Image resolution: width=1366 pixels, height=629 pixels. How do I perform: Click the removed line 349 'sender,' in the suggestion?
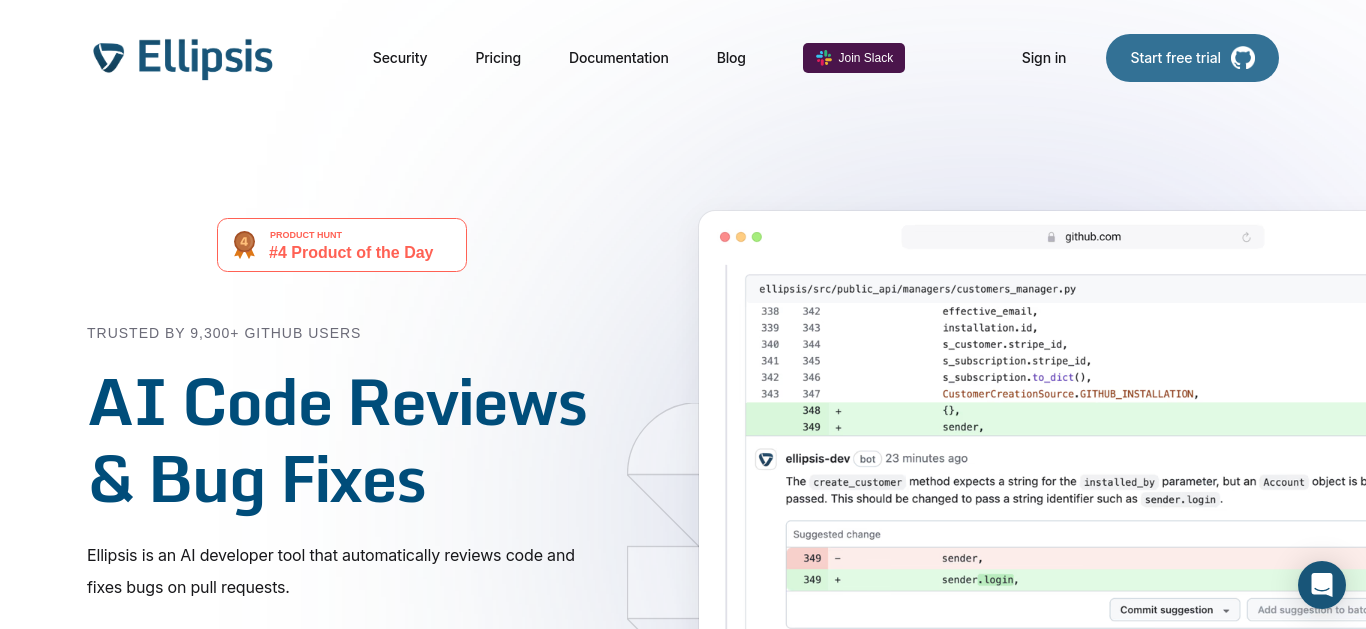tap(1076, 558)
